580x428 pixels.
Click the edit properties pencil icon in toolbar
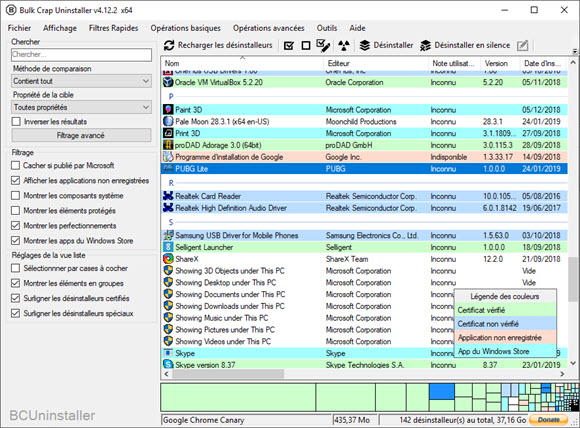pos(522,46)
